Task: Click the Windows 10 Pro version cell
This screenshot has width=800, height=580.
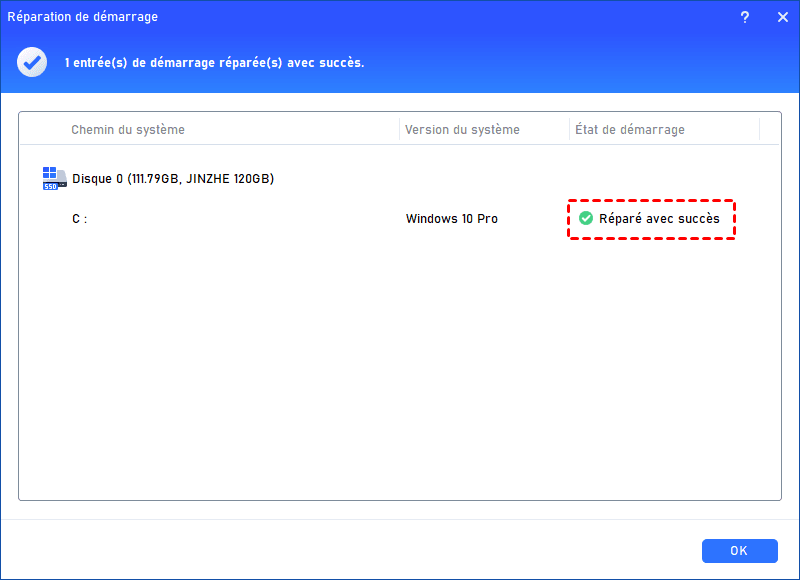Action: 451,219
